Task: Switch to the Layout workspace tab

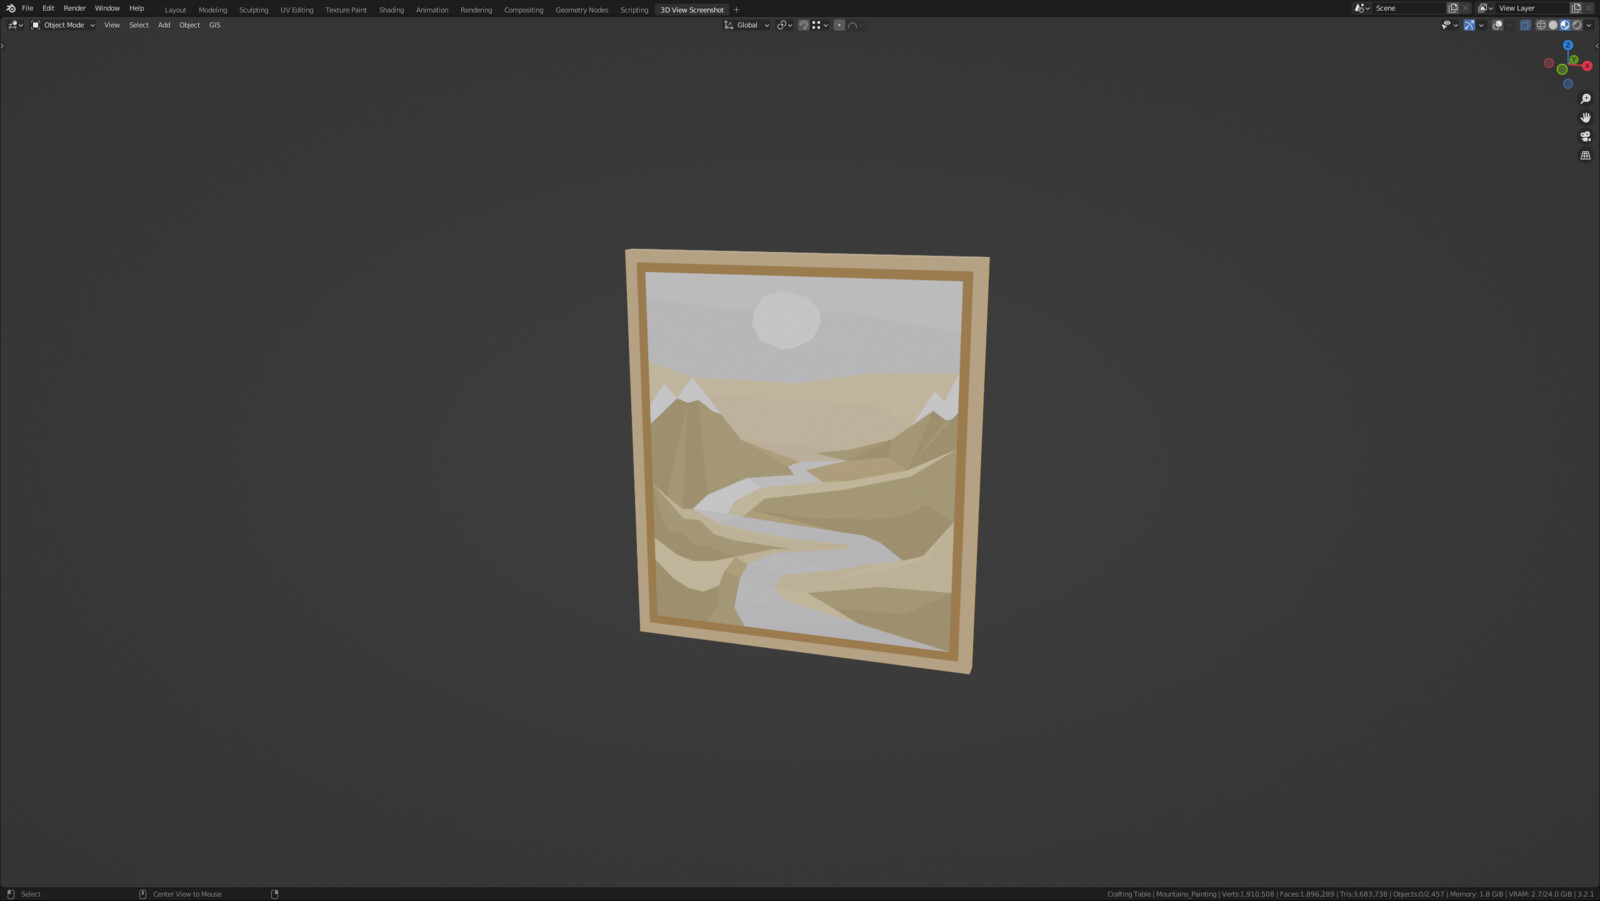Action: click(176, 10)
